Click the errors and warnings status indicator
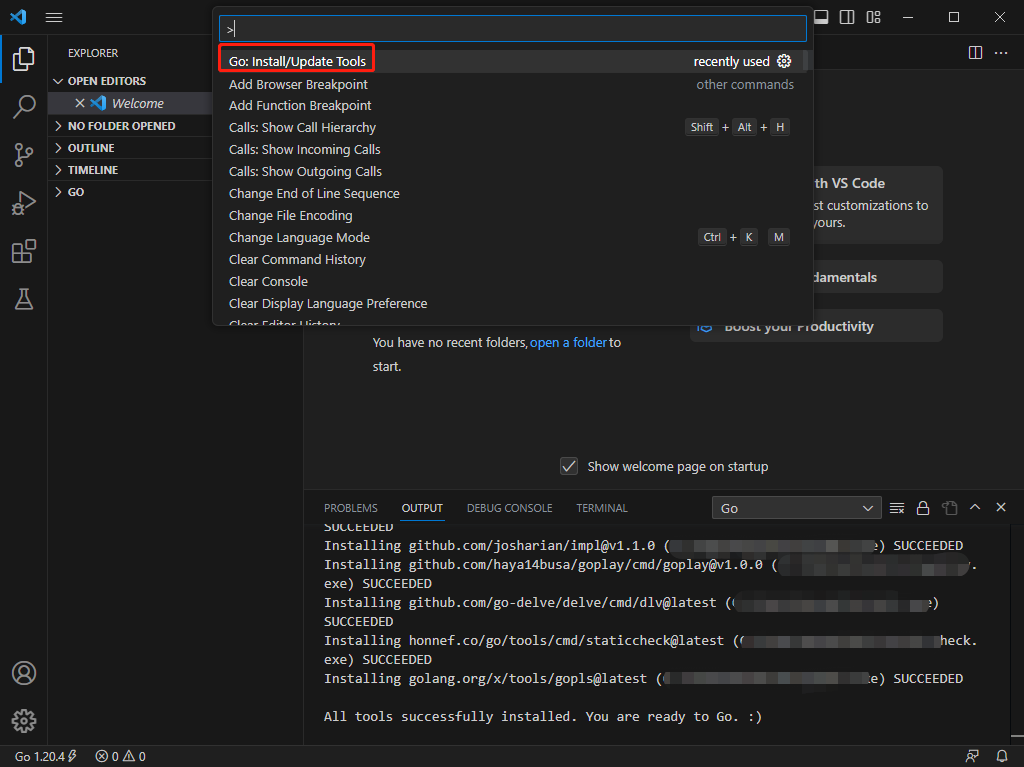Viewport: 1024px width, 767px height. 121,757
